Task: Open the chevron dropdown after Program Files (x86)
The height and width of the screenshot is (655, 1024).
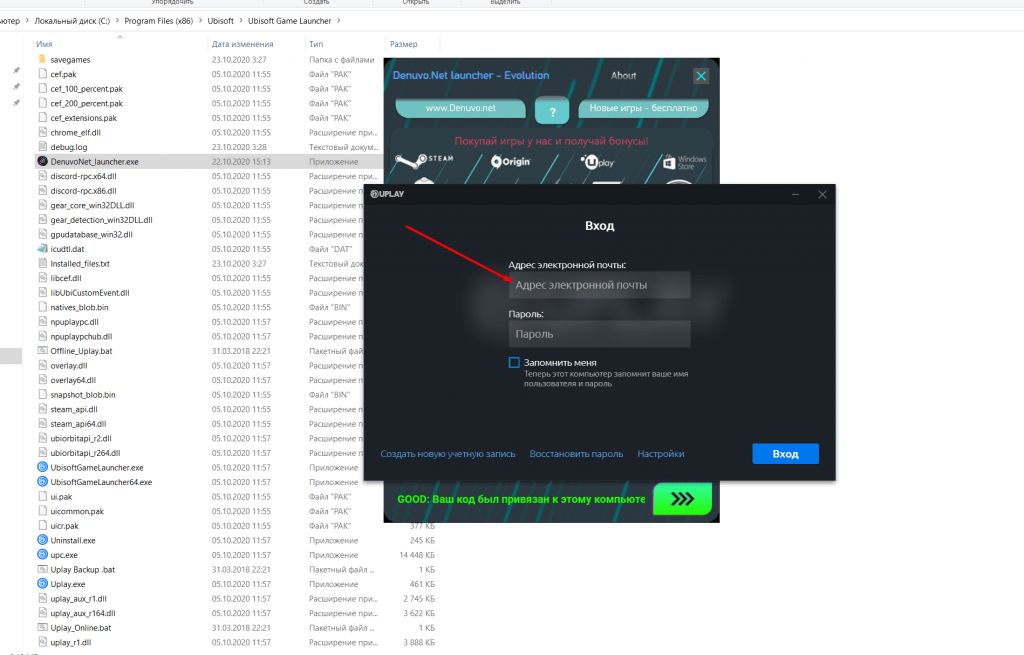Action: tap(200, 20)
